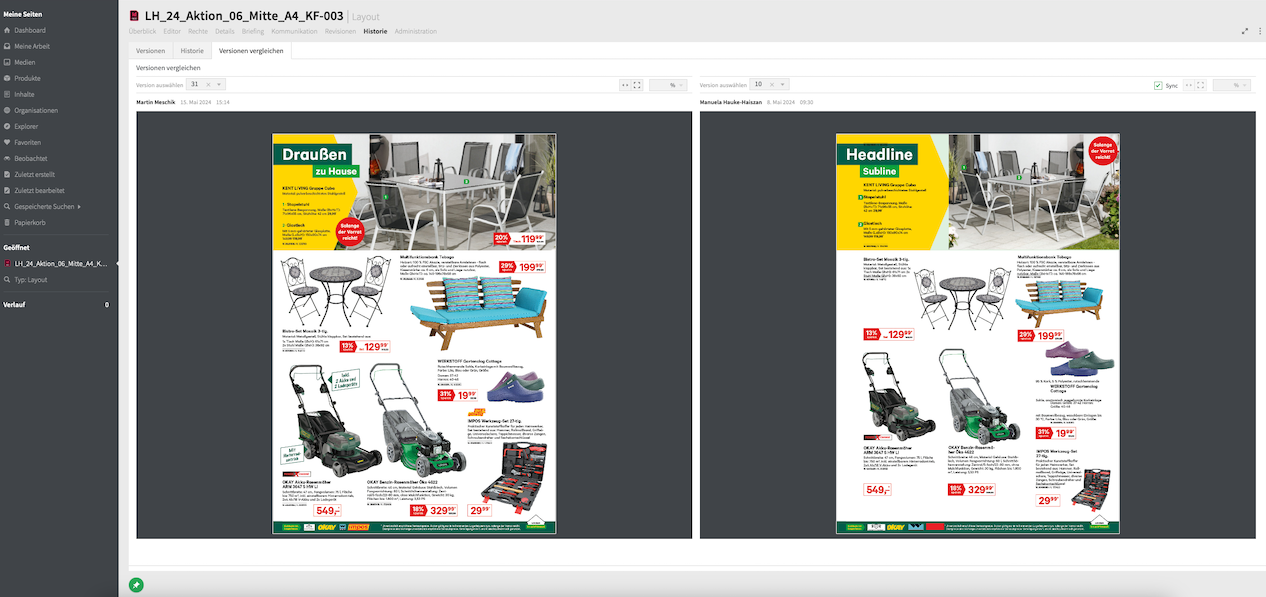The height and width of the screenshot is (597, 1266).
Task: Open the Kommunikation menu item
Action: point(294,31)
